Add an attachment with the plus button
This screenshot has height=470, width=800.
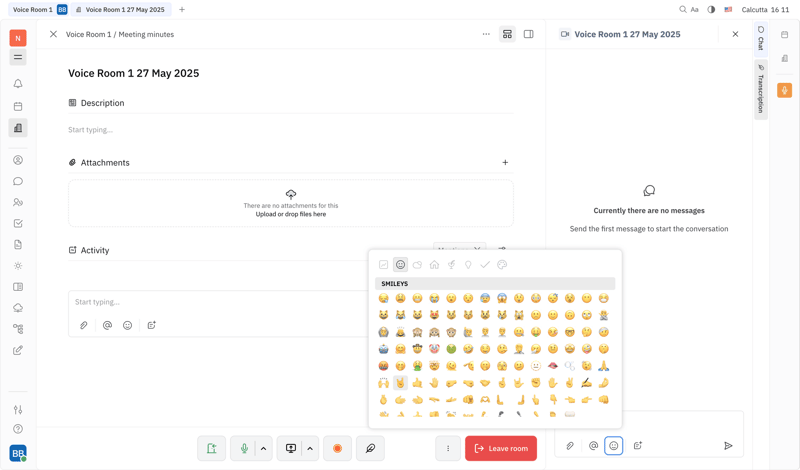505,162
